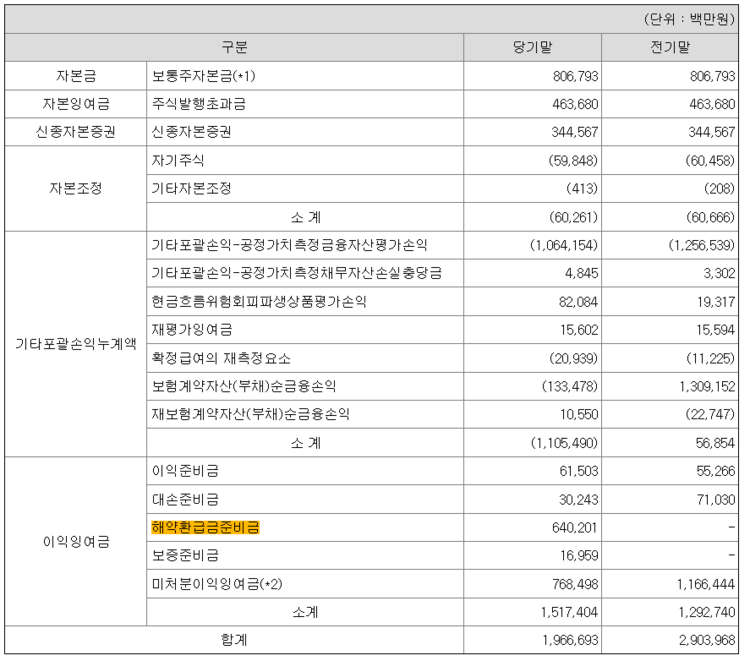The image size is (750, 661).
Task: Click the 보증준비금 row label
Action: coord(185,555)
